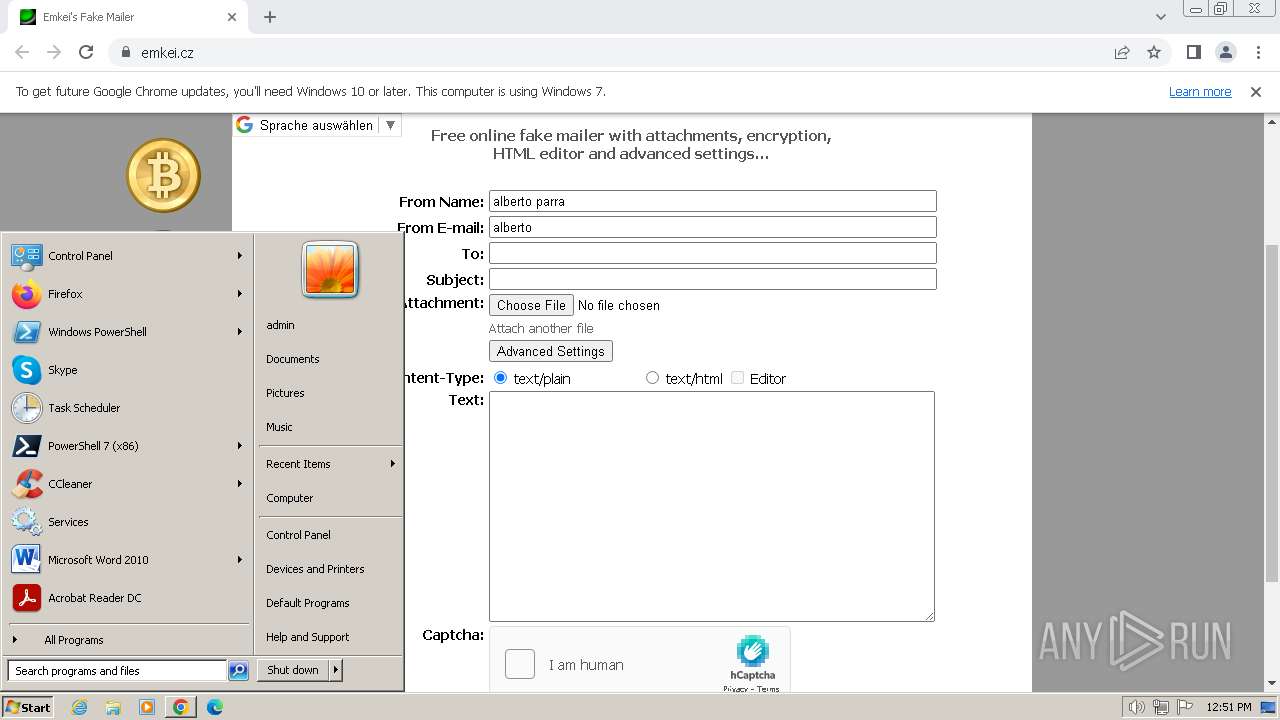Expand the Firefox jump list arrow

[x=240, y=294]
